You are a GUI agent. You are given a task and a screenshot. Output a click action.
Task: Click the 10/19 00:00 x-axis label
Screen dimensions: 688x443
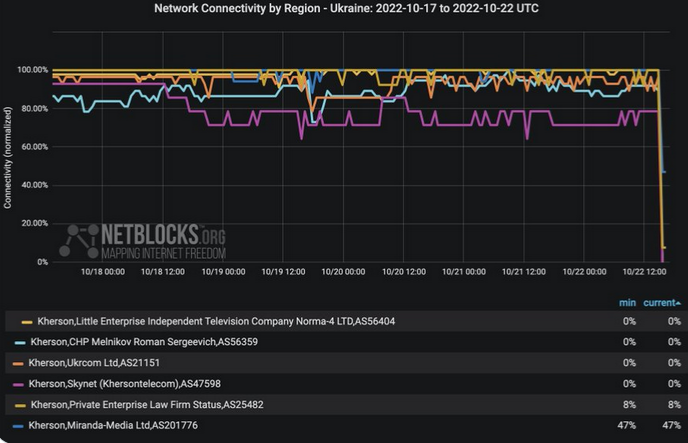pyautogui.click(x=223, y=272)
